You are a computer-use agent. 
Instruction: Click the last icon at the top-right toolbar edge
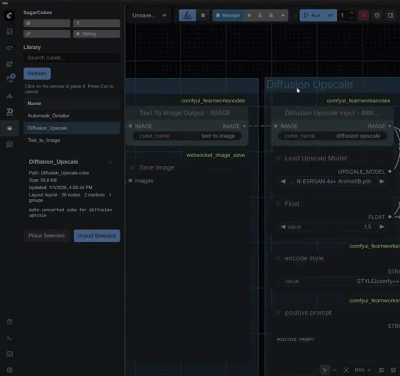click(x=390, y=15)
